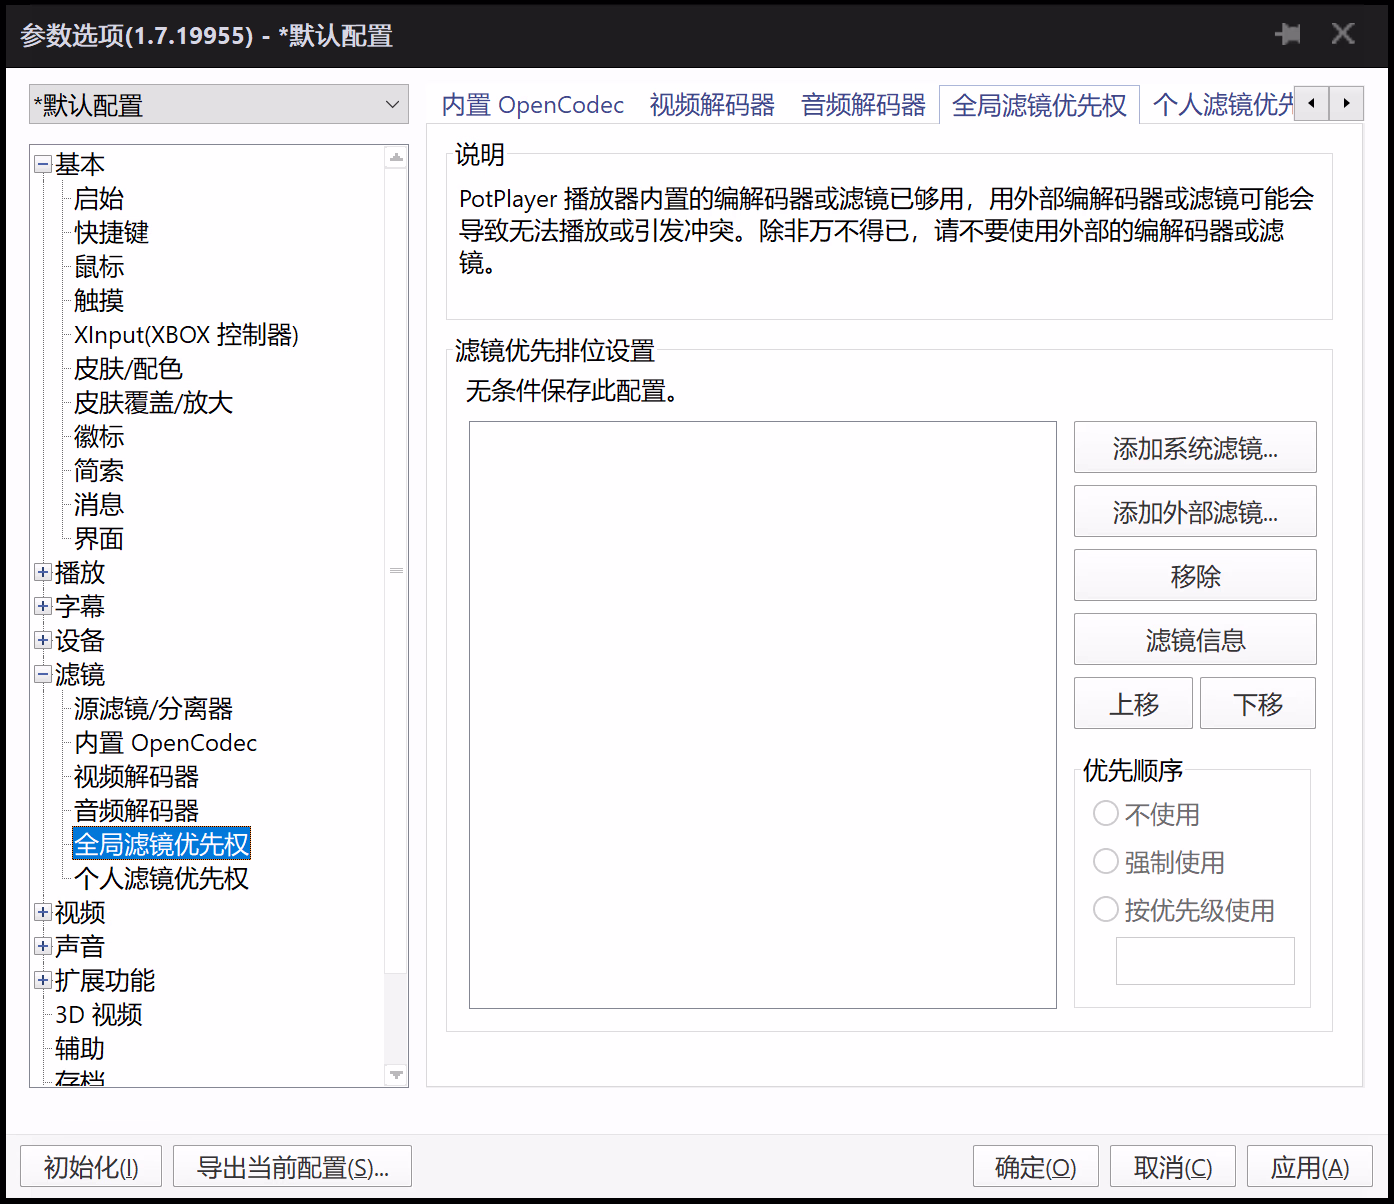Click the empty filter priority list box
The width and height of the screenshot is (1394, 1204).
pos(762,714)
